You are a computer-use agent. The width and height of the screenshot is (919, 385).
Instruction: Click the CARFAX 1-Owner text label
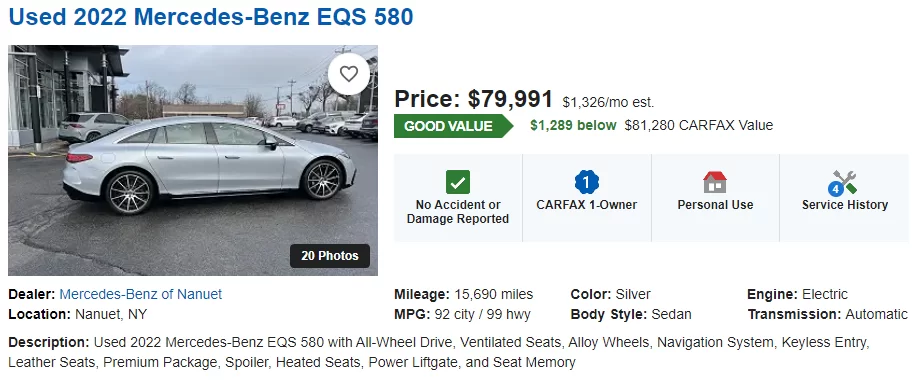tap(587, 205)
